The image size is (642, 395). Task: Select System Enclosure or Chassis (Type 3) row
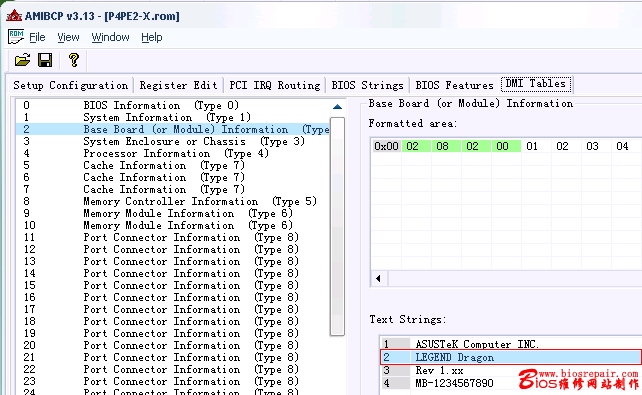[x=172, y=141]
